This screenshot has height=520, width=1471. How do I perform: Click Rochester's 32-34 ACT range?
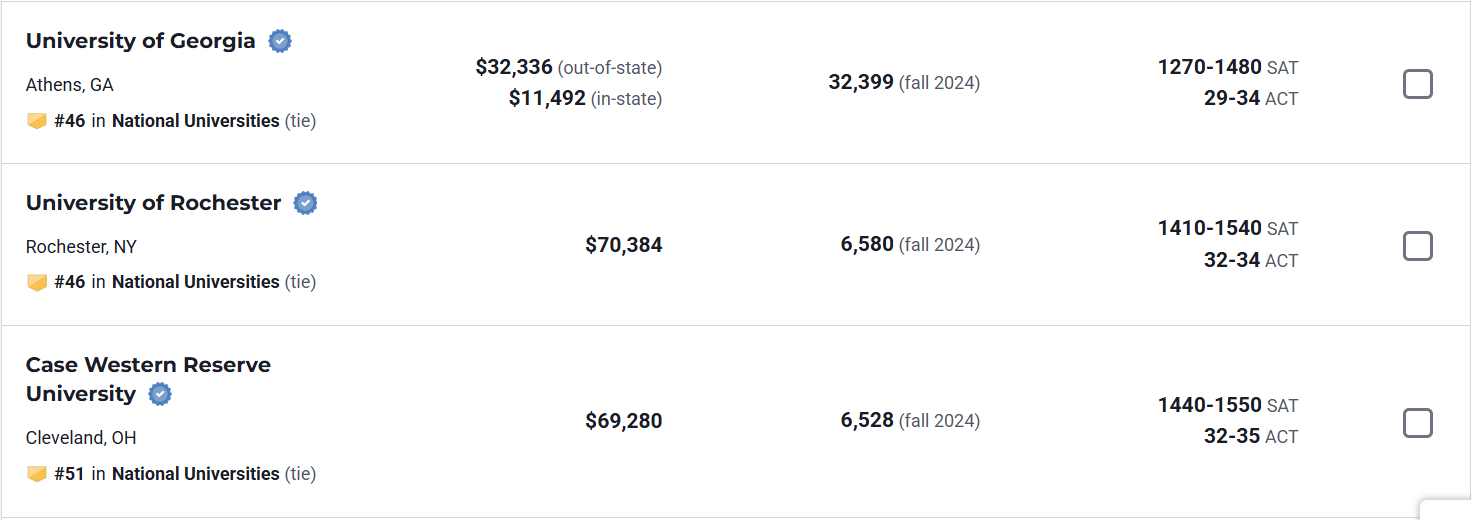click(x=1231, y=260)
